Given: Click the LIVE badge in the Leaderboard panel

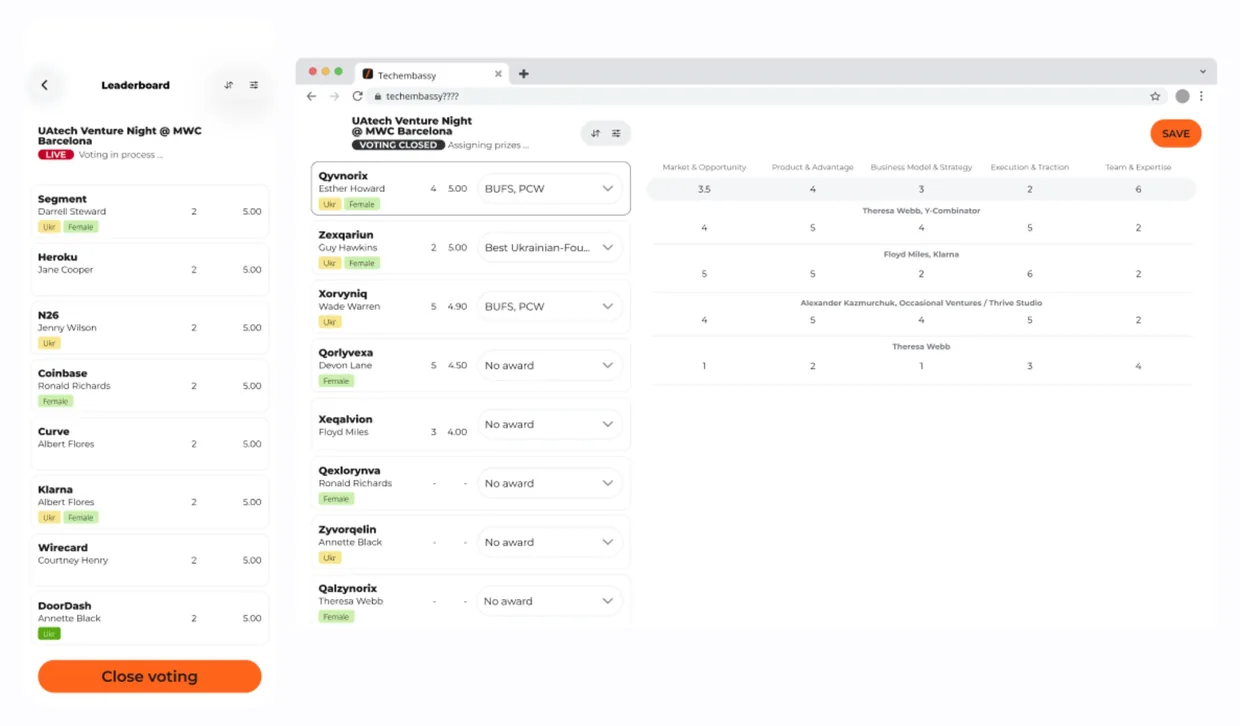Looking at the screenshot, I should 56,155.
